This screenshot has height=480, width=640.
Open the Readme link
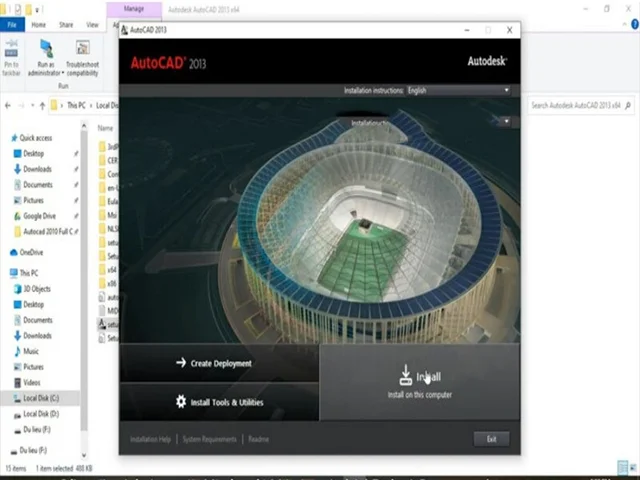point(259,439)
